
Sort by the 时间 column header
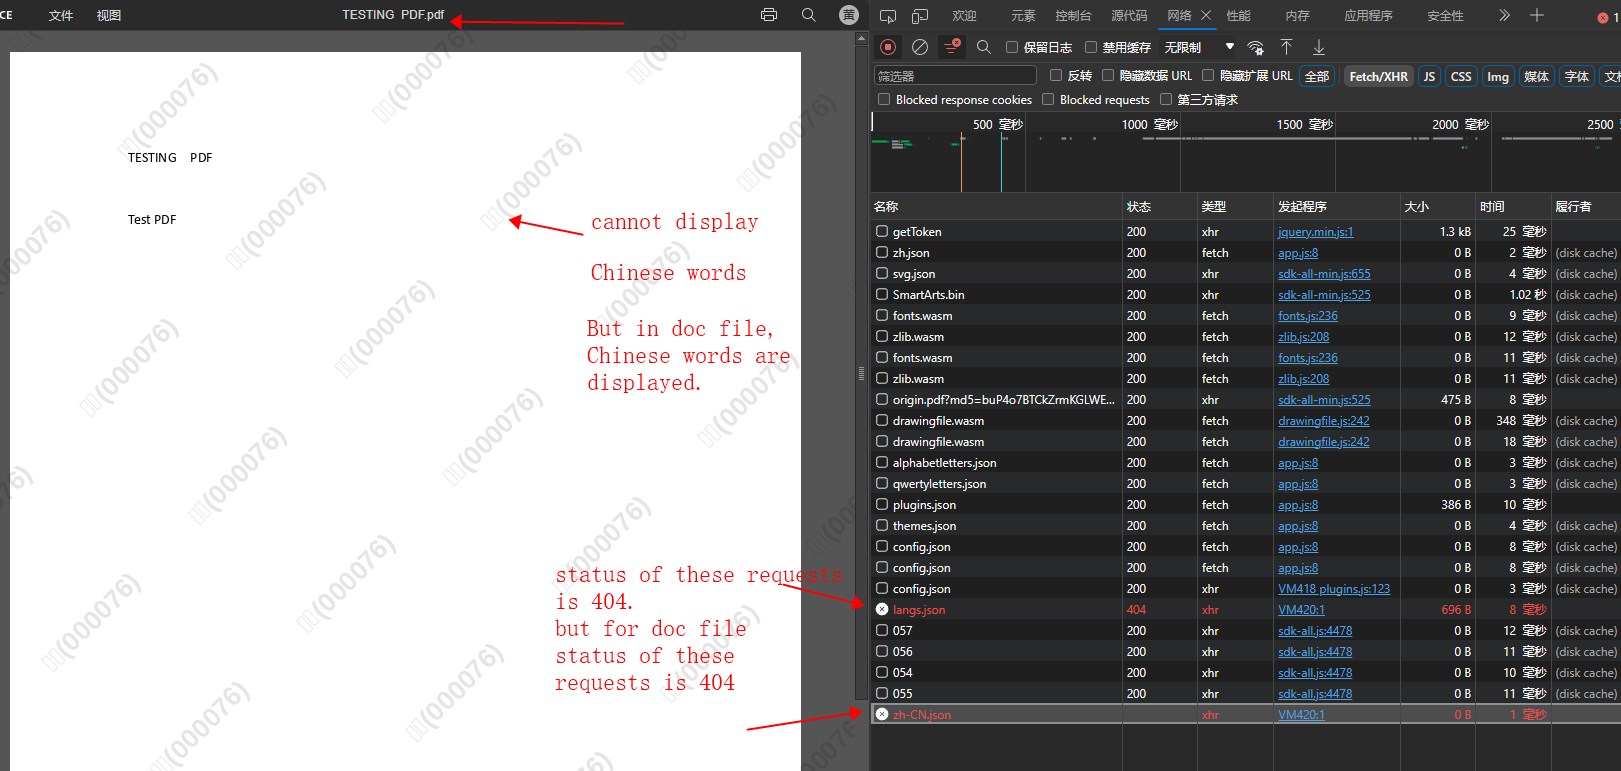pyautogui.click(x=1513, y=206)
